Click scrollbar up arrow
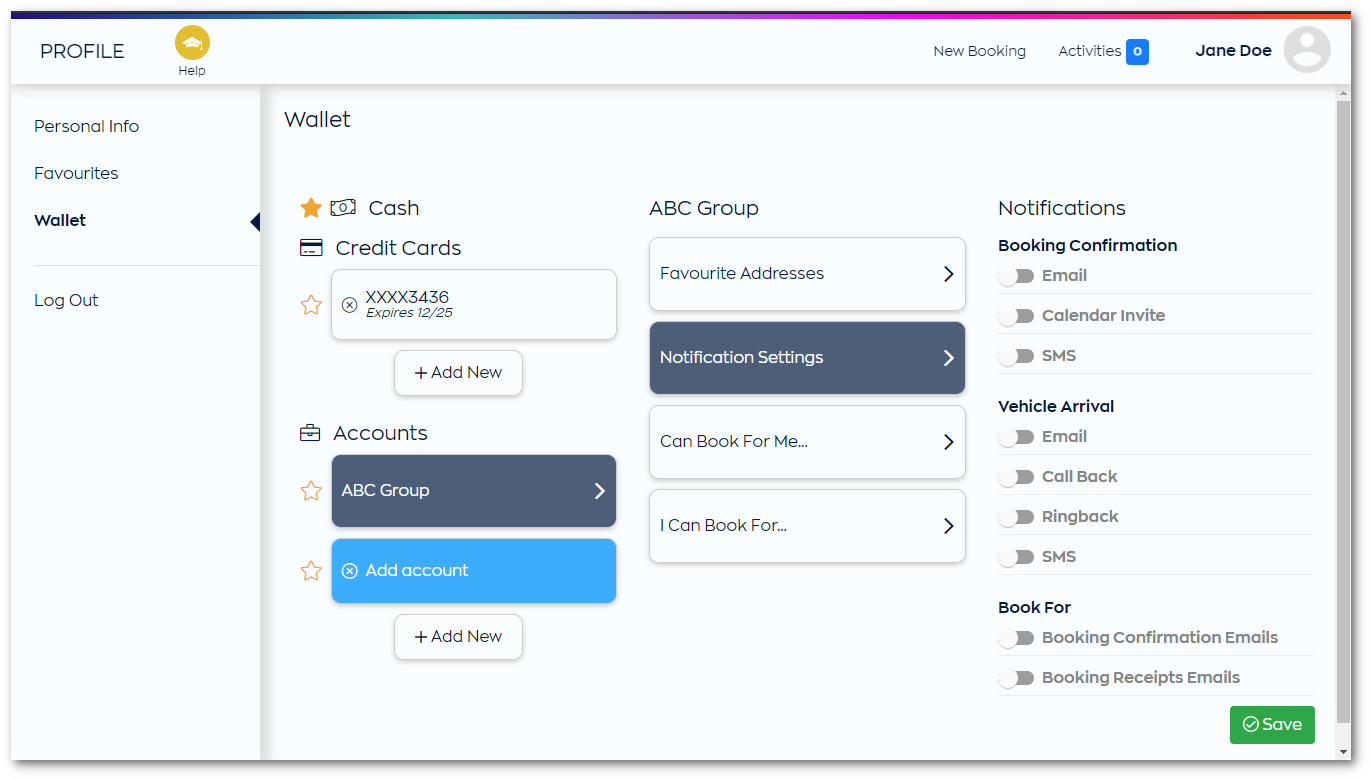 pyautogui.click(x=1343, y=92)
